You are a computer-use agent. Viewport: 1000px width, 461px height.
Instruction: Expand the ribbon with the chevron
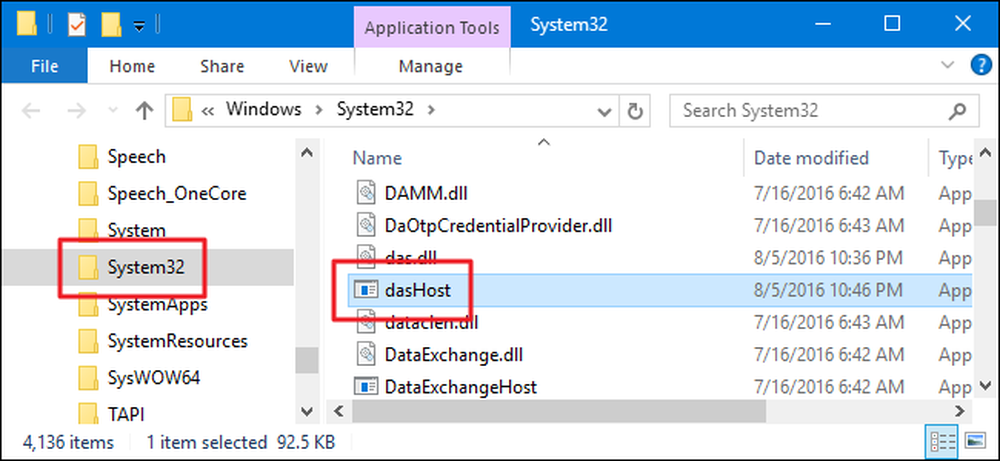click(949, 65)
